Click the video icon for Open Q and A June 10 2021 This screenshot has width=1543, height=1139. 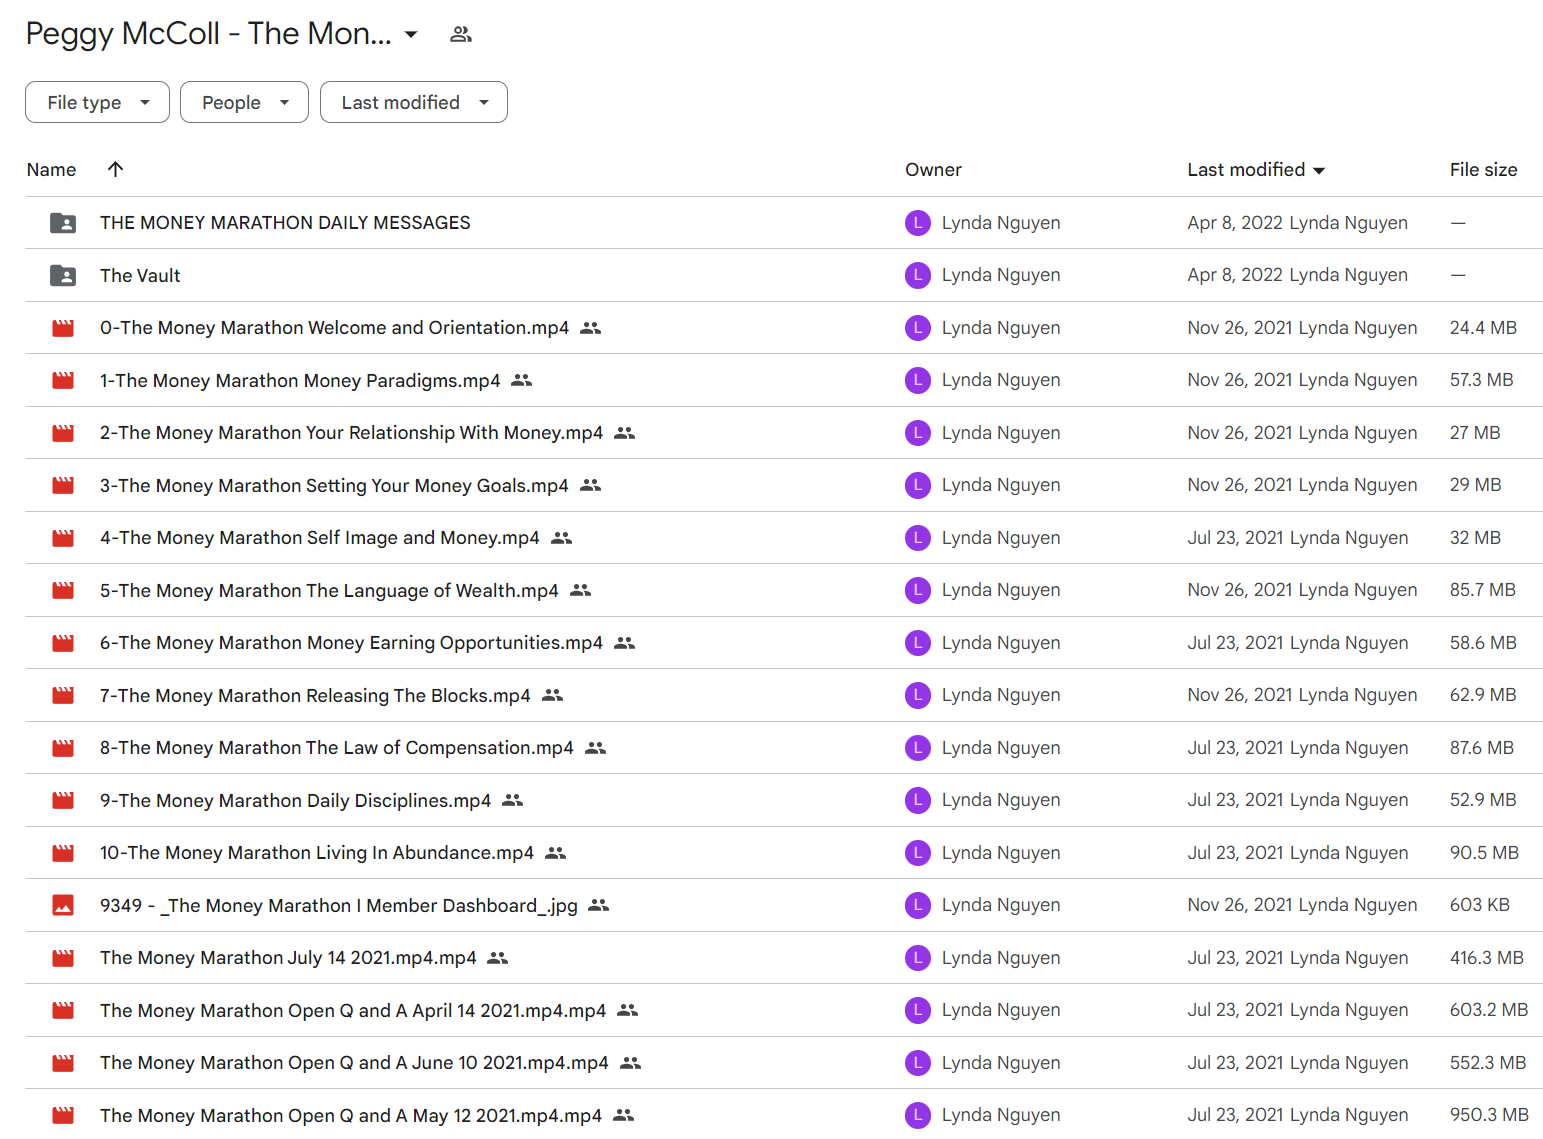point(63,1063)
